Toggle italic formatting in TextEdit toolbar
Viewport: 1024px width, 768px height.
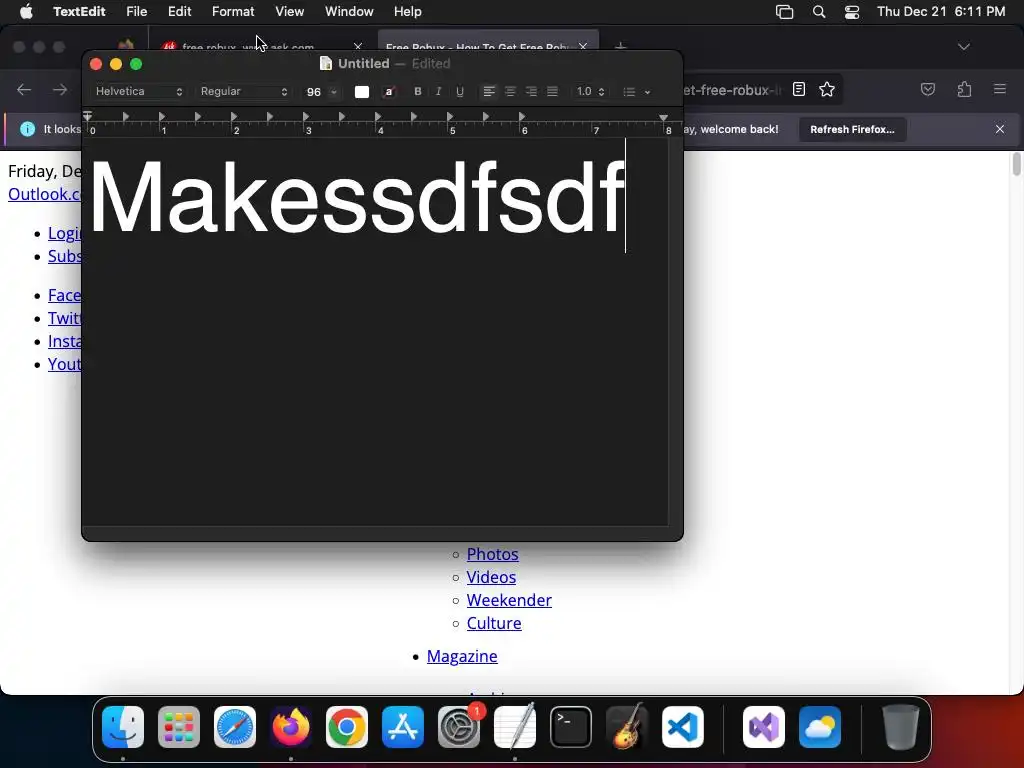click(438, 91)
